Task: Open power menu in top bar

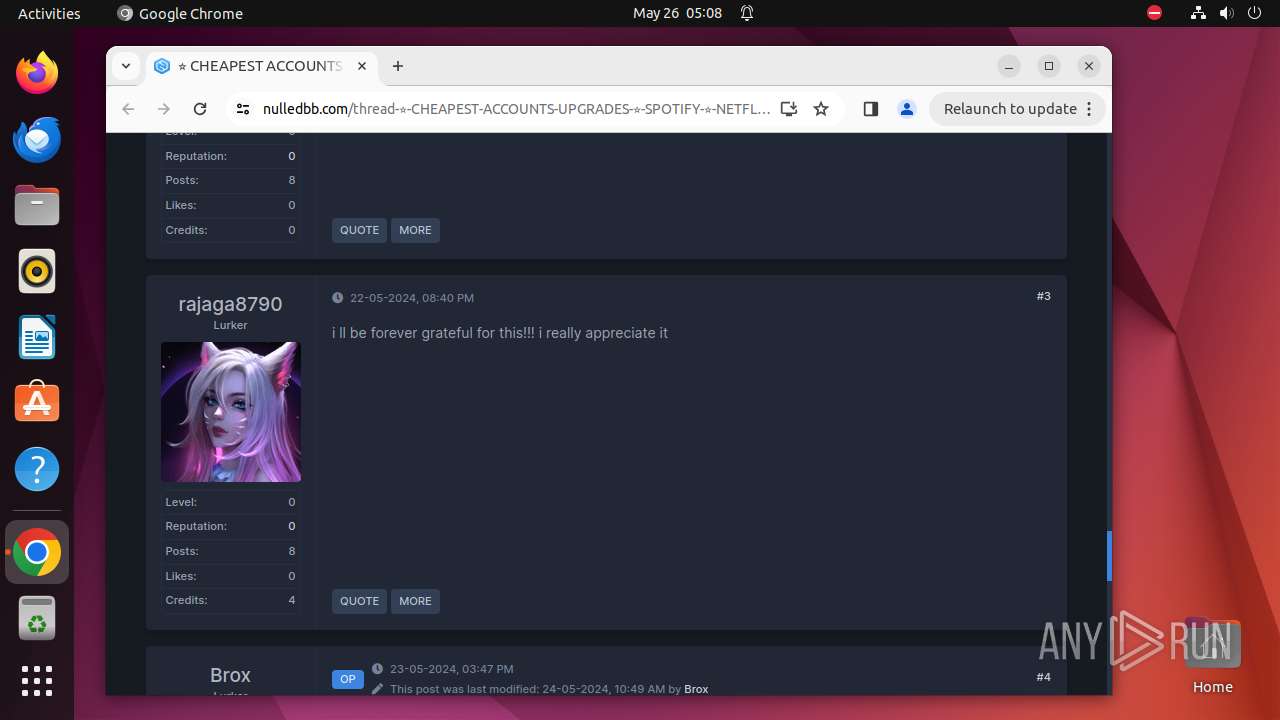Action: click(1255, 13)
